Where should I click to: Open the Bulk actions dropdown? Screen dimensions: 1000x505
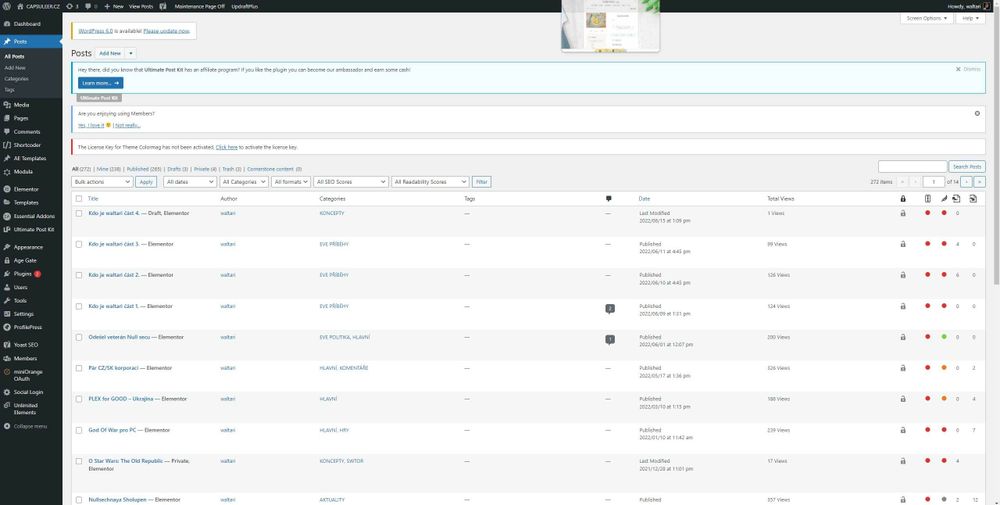coord(101,182)
